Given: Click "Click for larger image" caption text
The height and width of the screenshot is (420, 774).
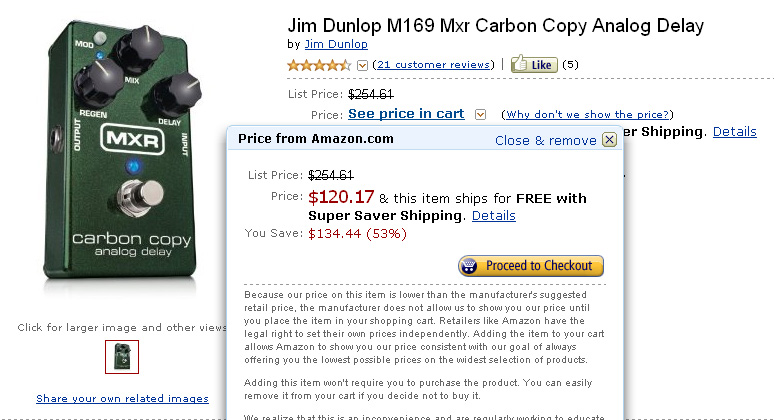Looking at the screenshot, I should coord(122,327).
